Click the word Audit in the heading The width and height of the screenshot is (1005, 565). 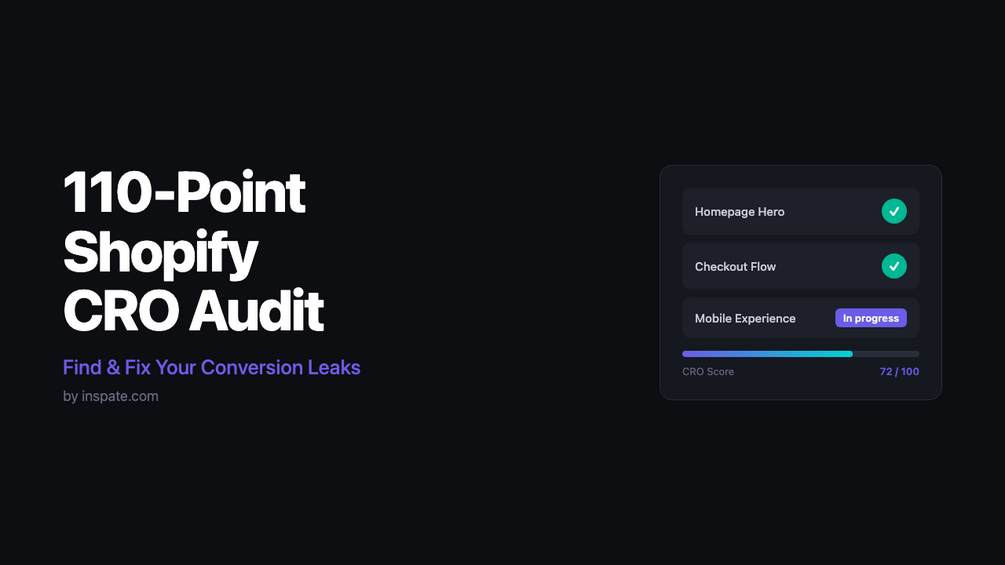[x=256, y=311]
